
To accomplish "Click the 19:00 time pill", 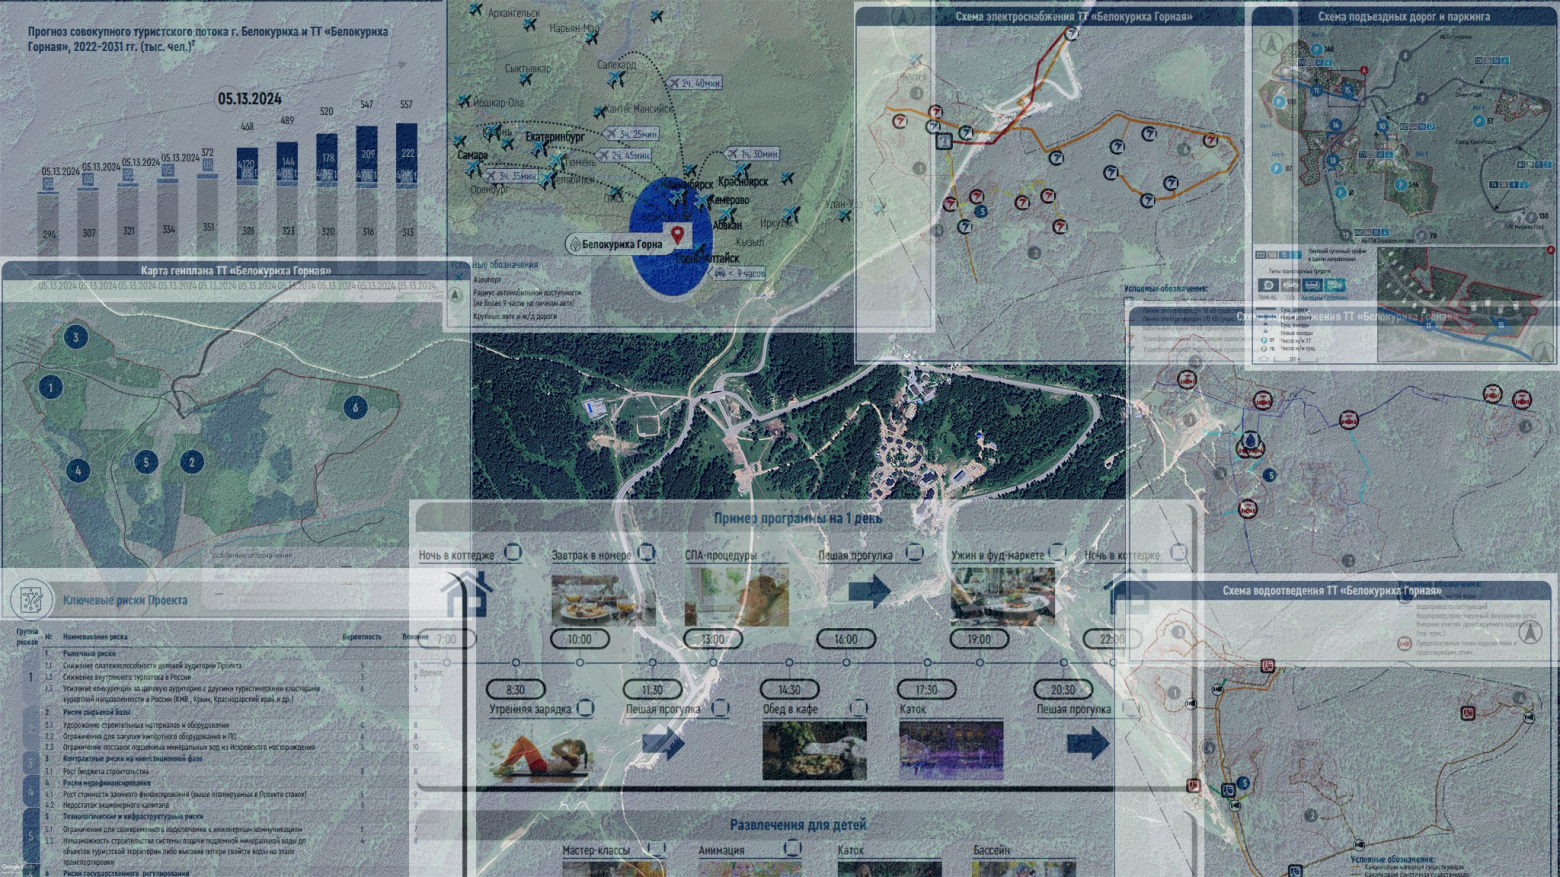I will pos(979,639).
